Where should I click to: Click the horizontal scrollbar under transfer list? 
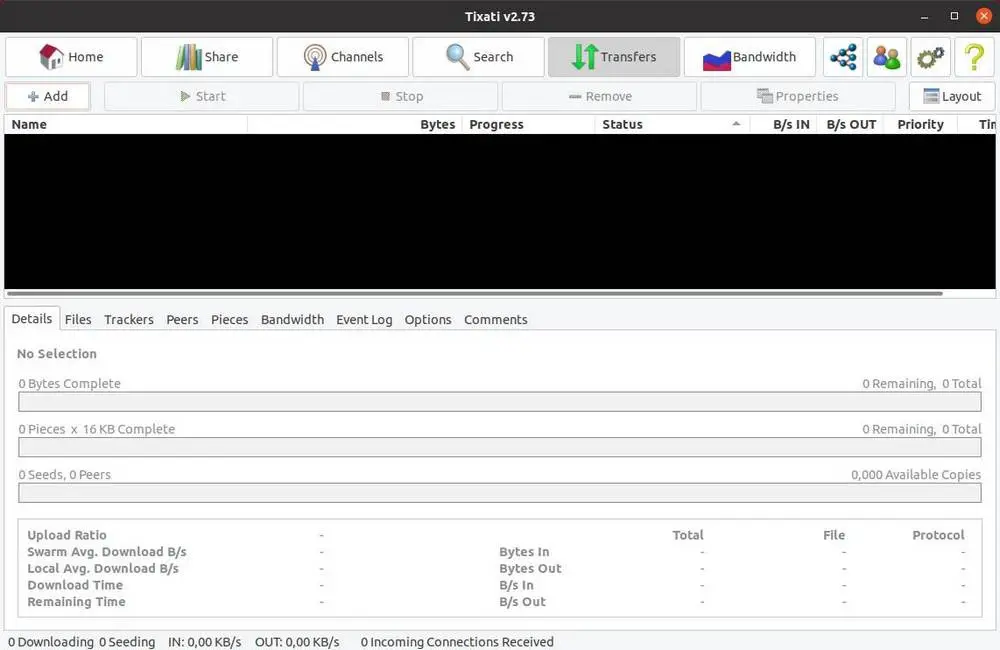point(474,293)
